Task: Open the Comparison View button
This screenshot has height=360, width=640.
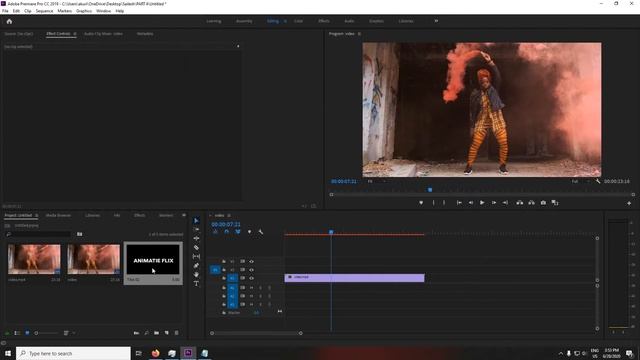Action: point(555,202)
